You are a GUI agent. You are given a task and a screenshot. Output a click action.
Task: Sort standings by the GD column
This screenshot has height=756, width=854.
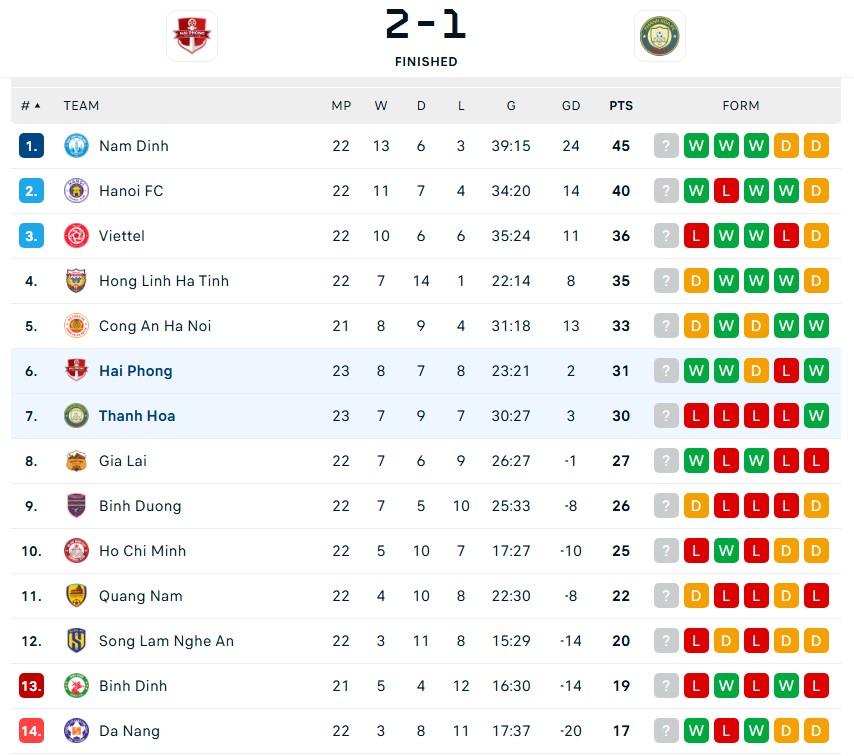[571, 106]
